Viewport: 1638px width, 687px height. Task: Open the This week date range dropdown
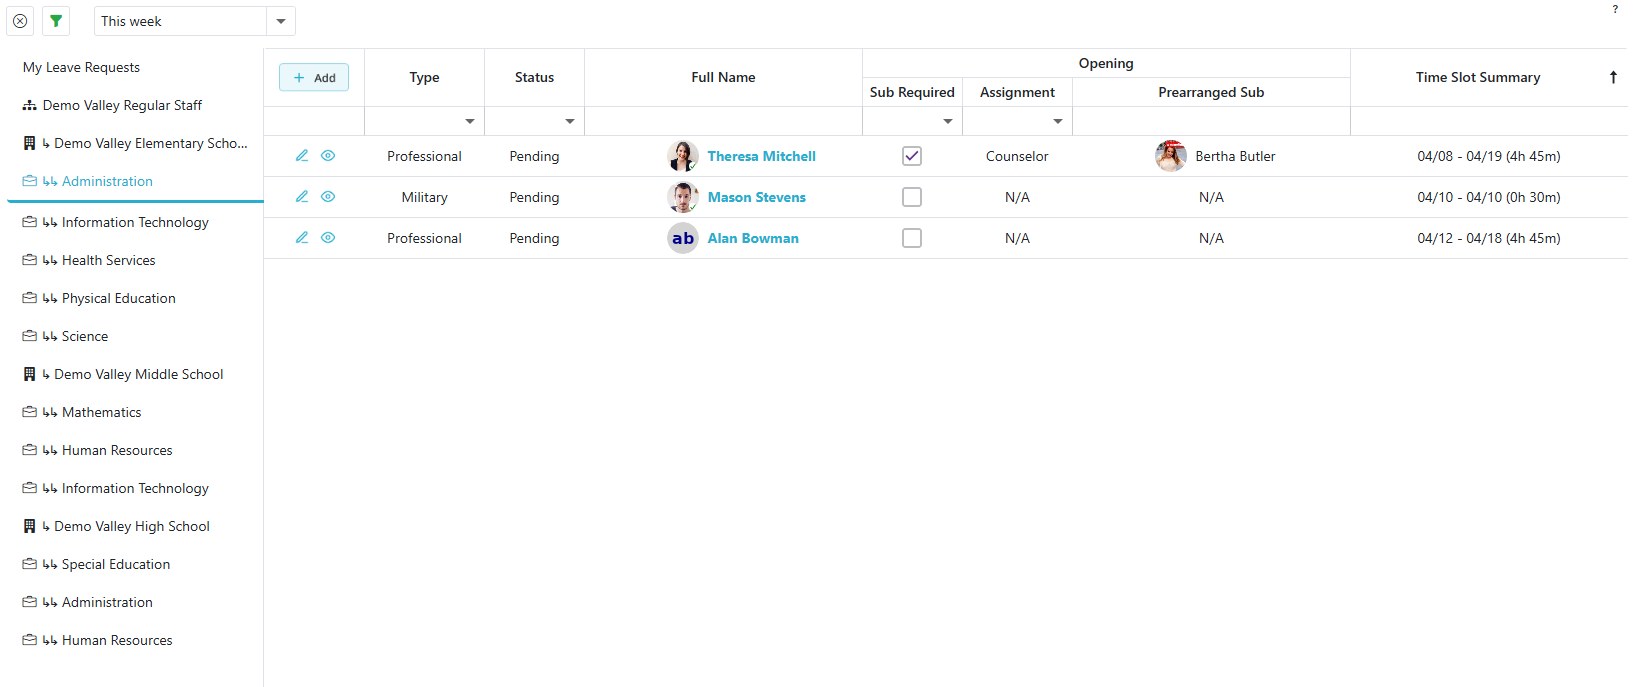pos(281,21)
